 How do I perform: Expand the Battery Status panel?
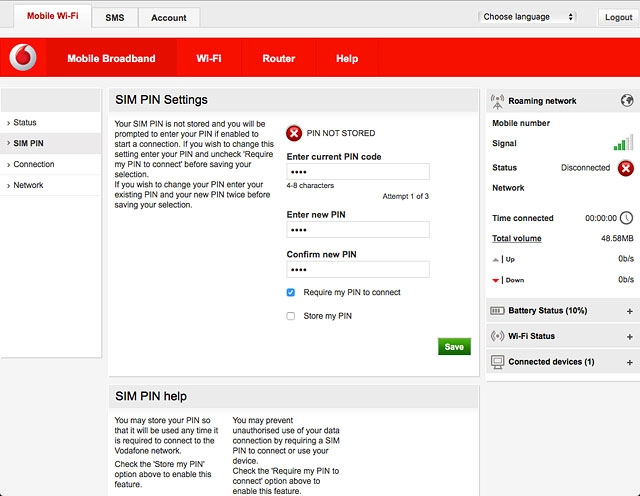pos(629,311)
